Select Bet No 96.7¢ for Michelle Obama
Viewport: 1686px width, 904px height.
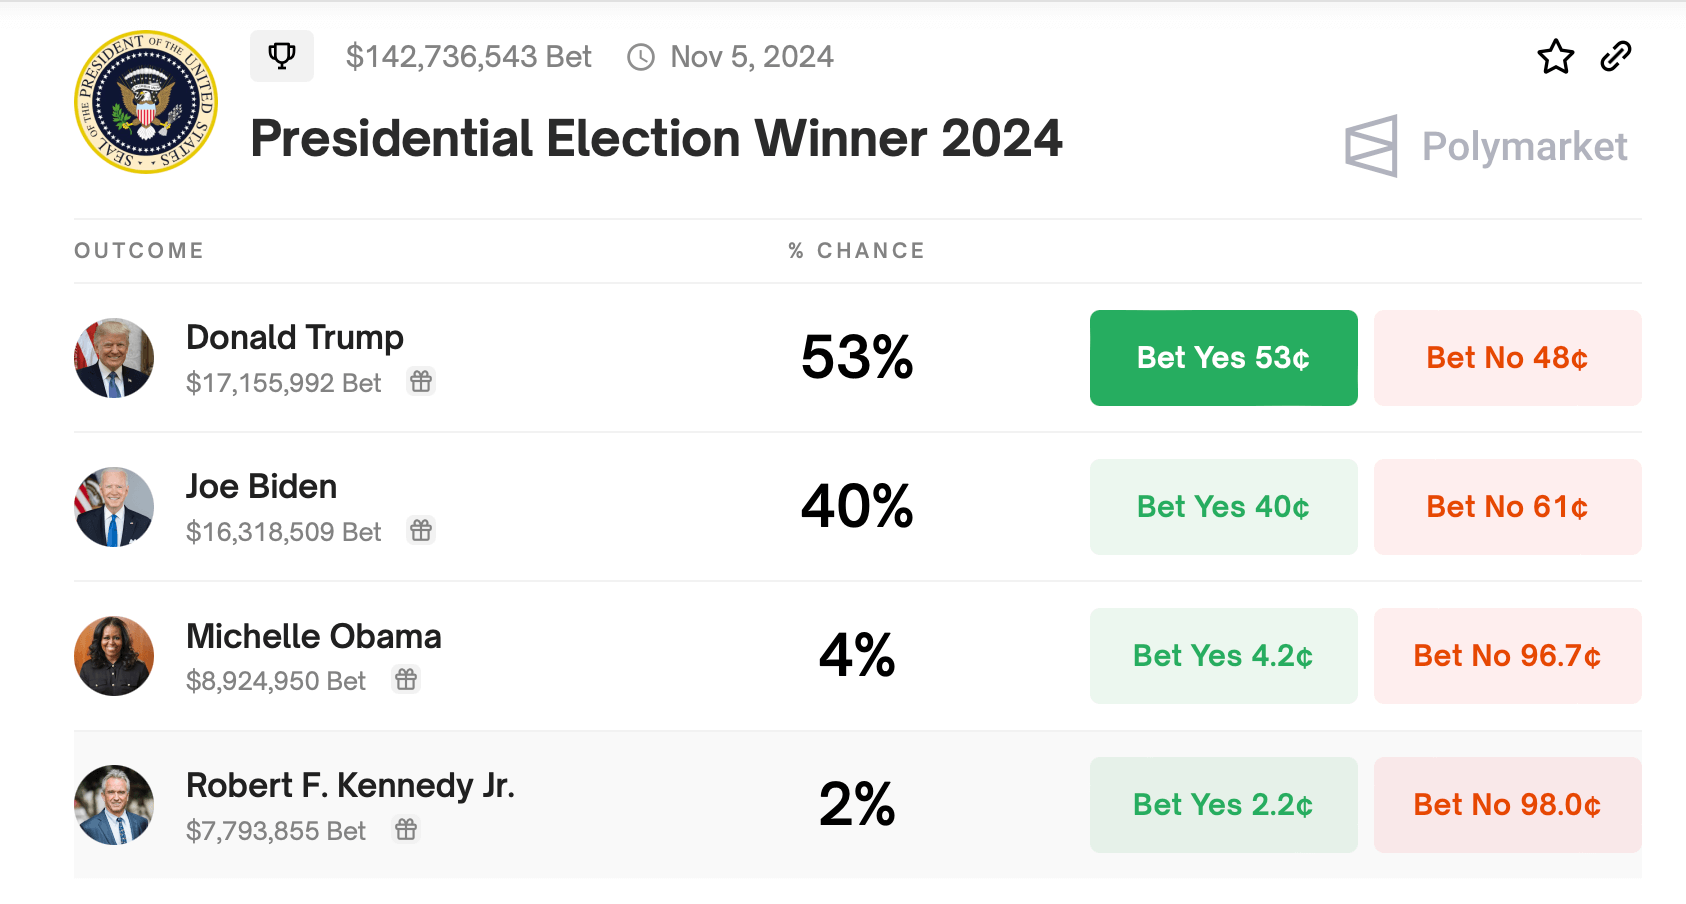pos(1507,656)
